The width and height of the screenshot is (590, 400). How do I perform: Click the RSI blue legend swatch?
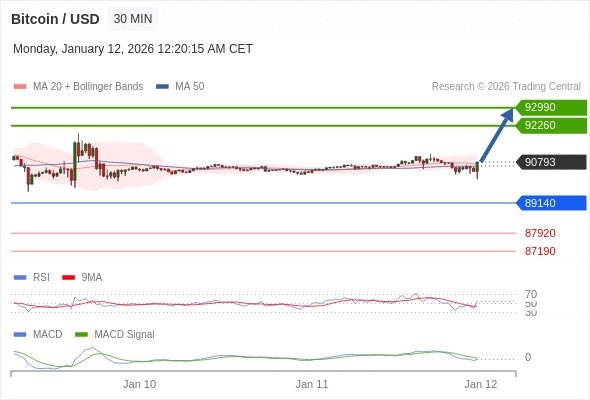20,278
